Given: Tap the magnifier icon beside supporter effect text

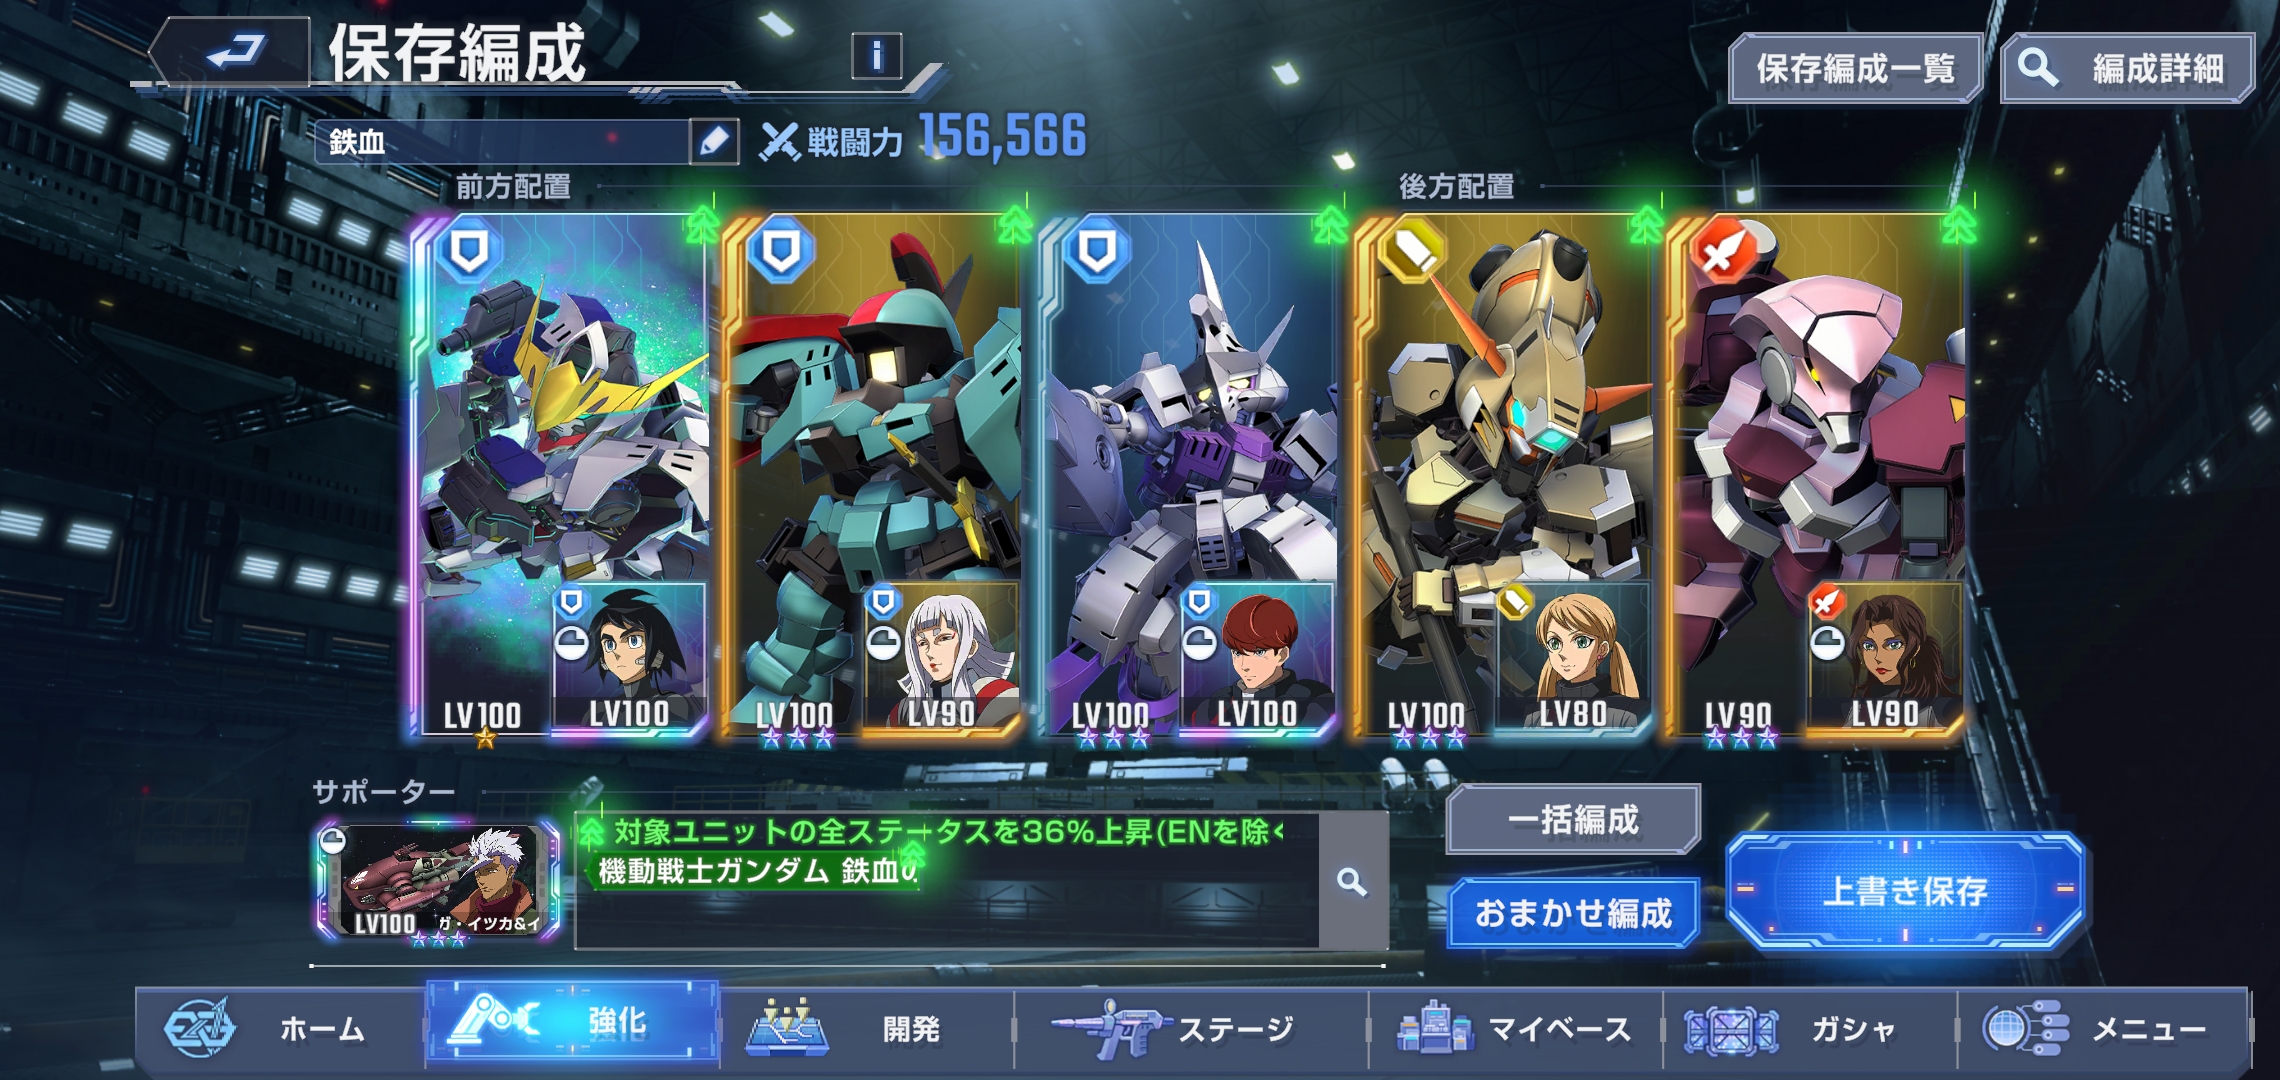Looking at the screenshot, I should point(1352,881).
